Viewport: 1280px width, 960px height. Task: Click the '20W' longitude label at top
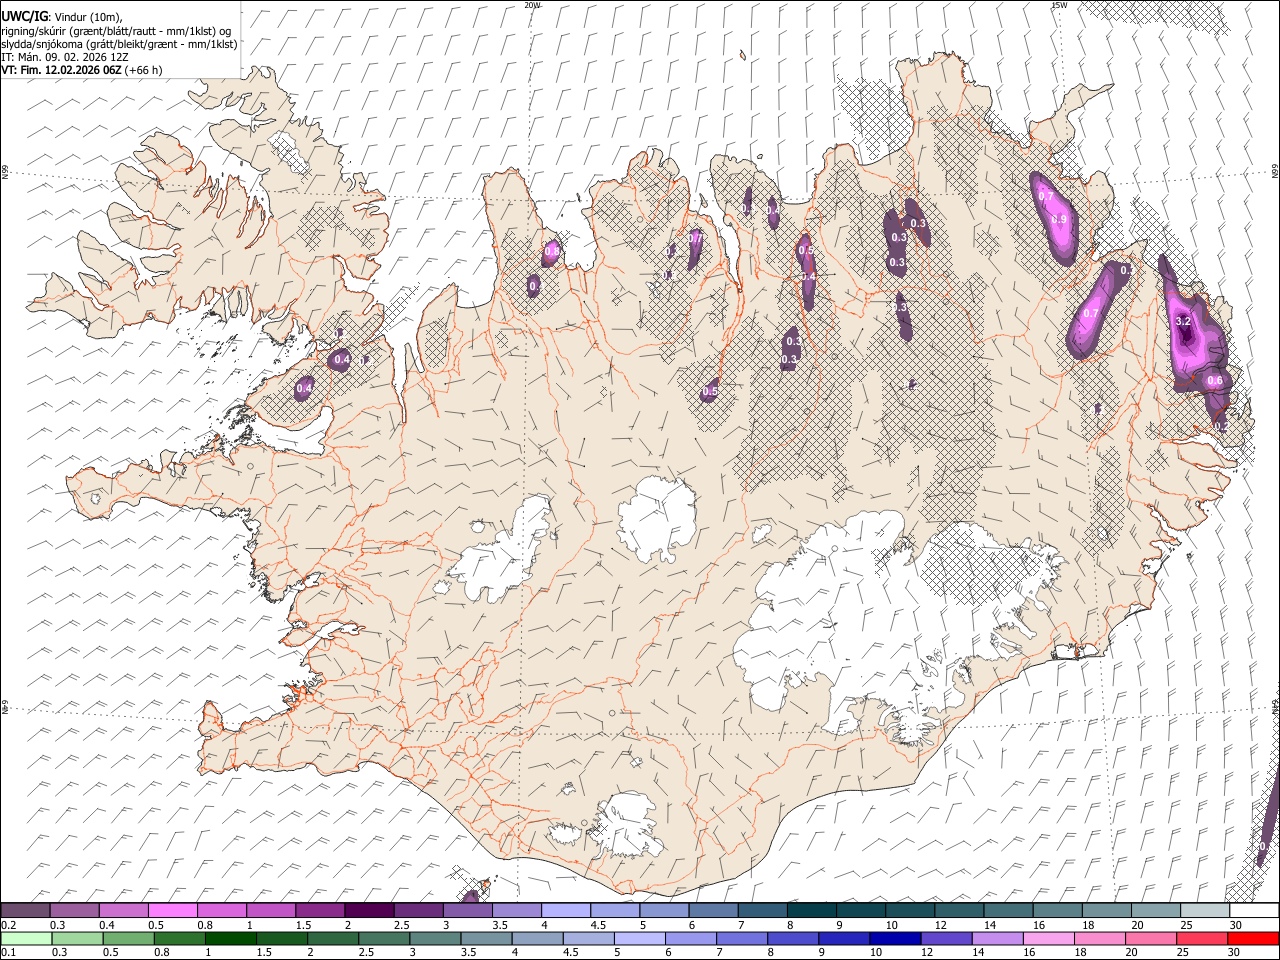[x=532, y=5]
